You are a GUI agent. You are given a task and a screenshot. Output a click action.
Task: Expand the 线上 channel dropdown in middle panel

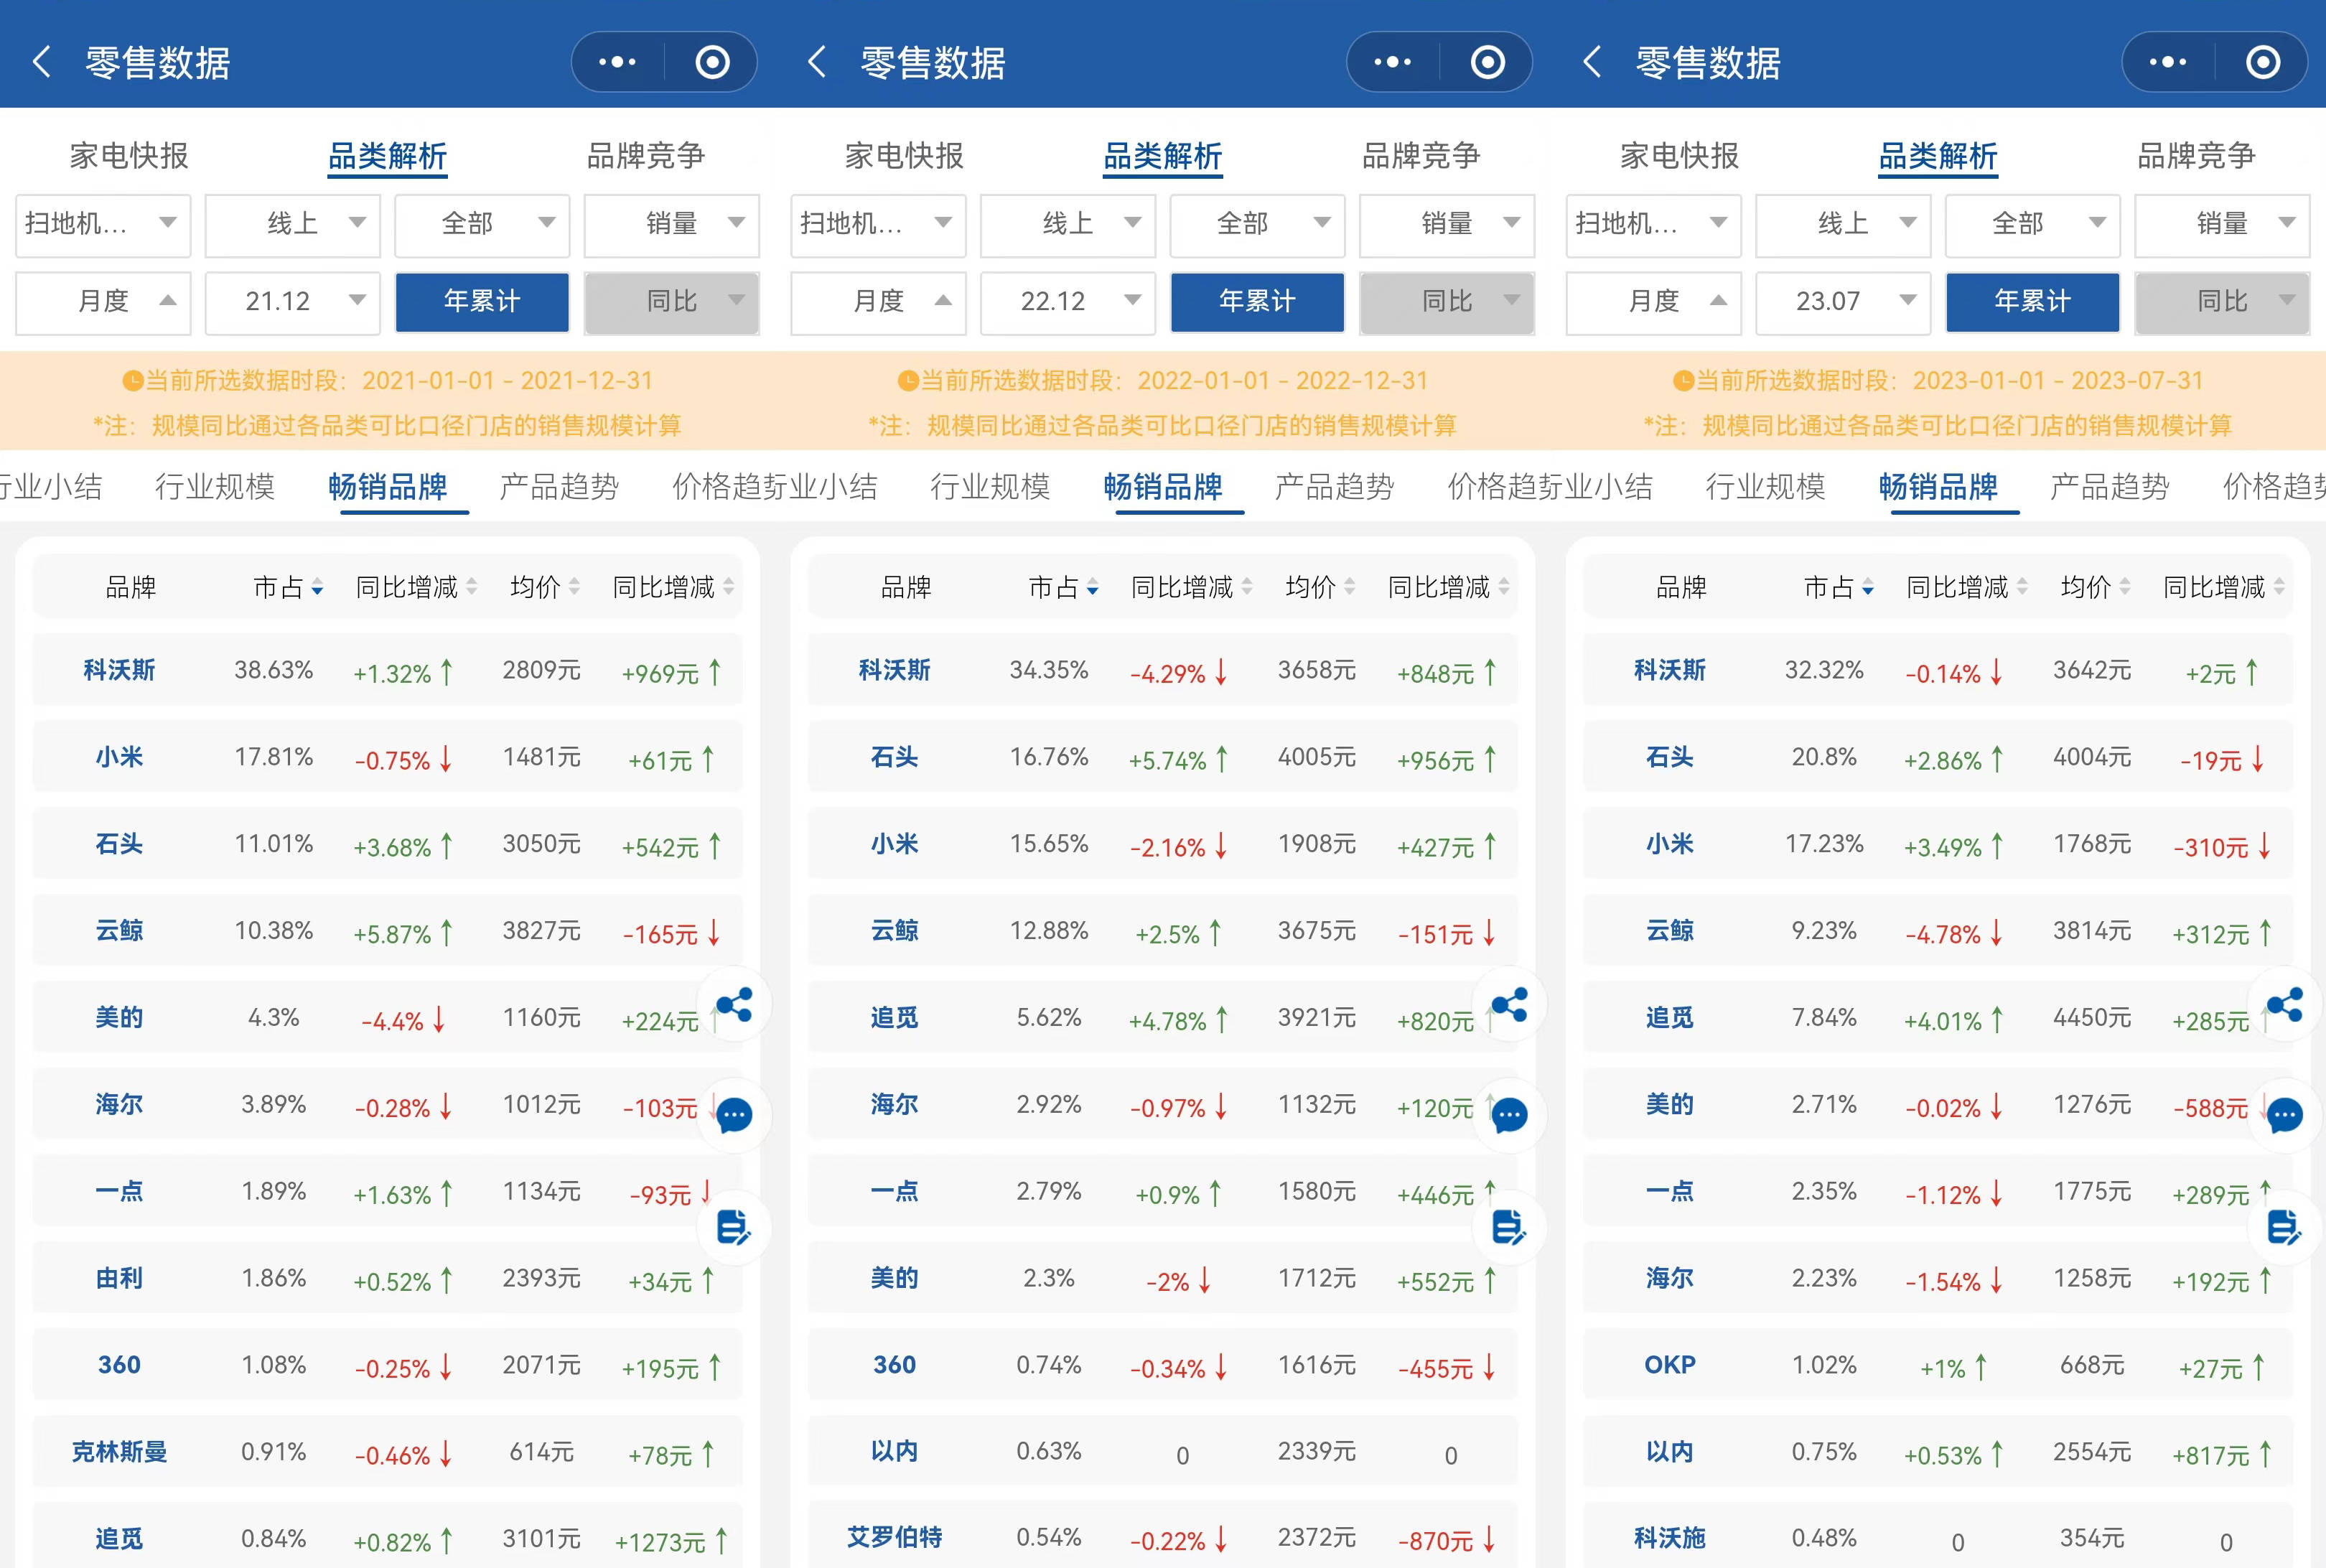tap(1067, 223)
